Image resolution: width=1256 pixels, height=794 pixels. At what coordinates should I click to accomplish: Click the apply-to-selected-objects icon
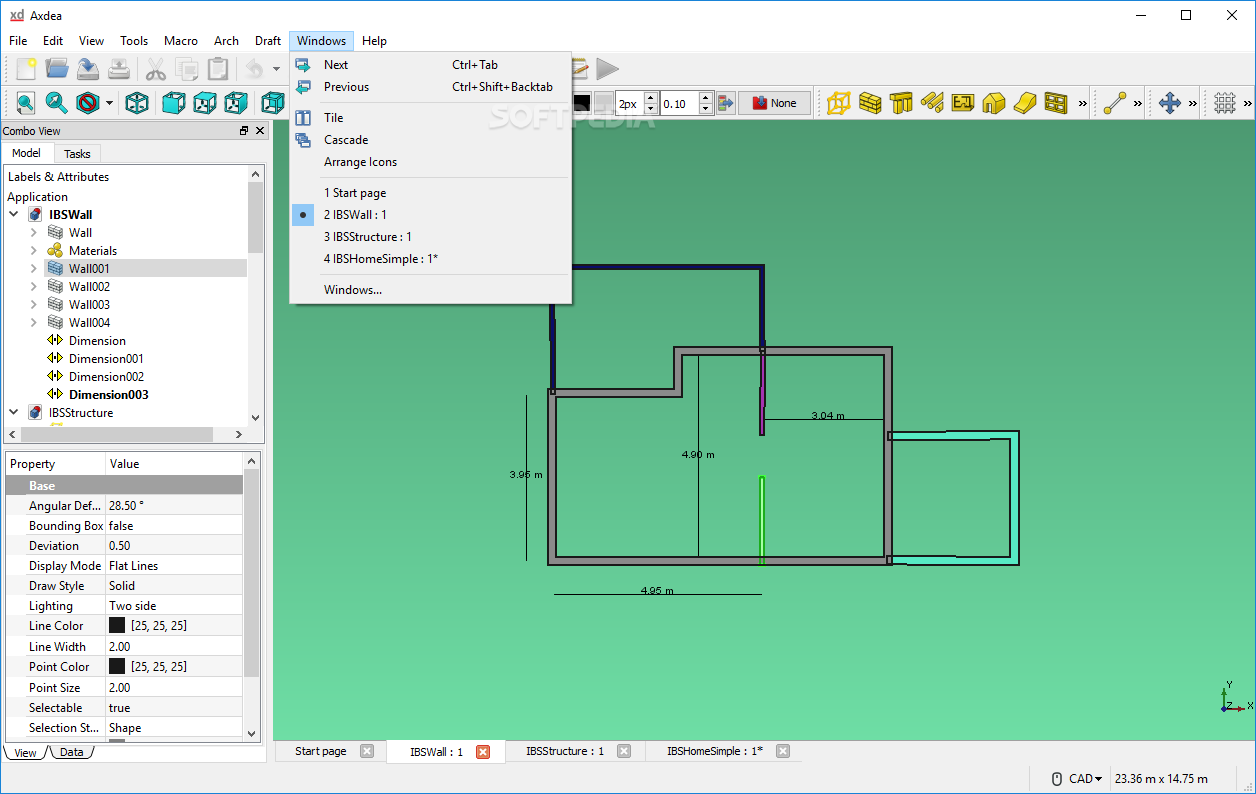pos(725,102)
